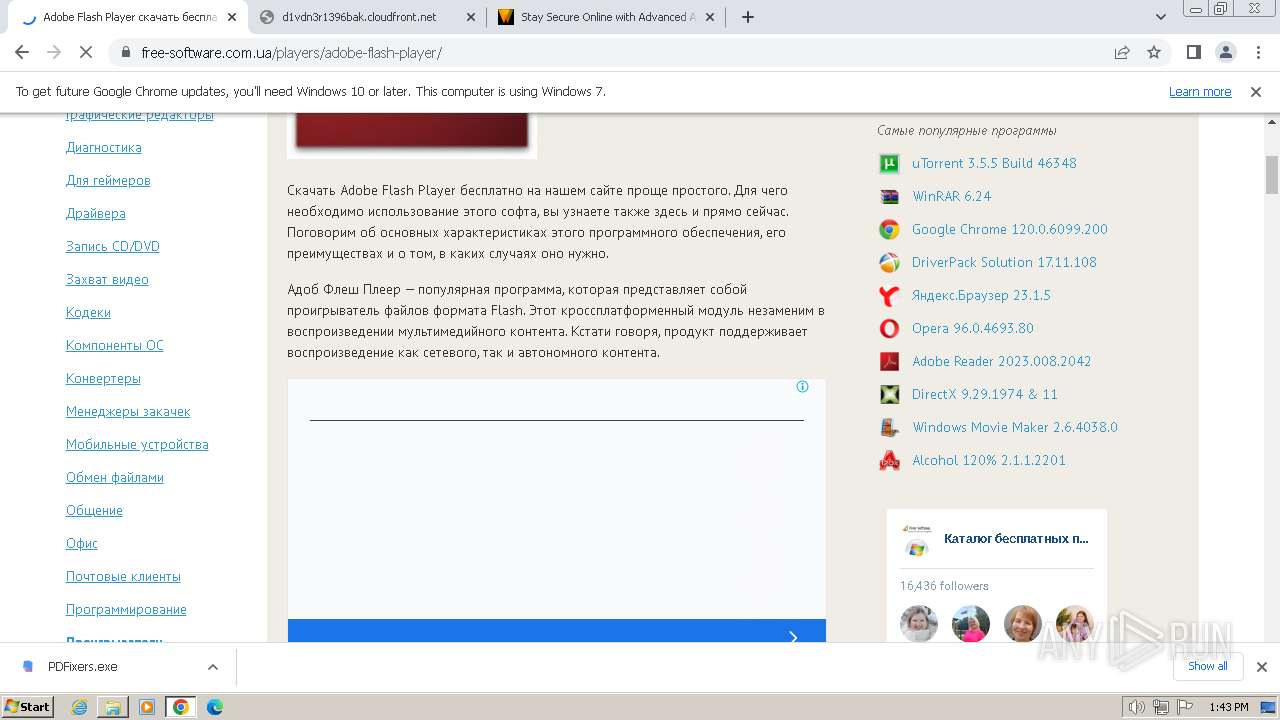Expand the tab search dropdown
Image resolution: width=1280 pixels, height=720 pixels.
[x=1161, y=17]
